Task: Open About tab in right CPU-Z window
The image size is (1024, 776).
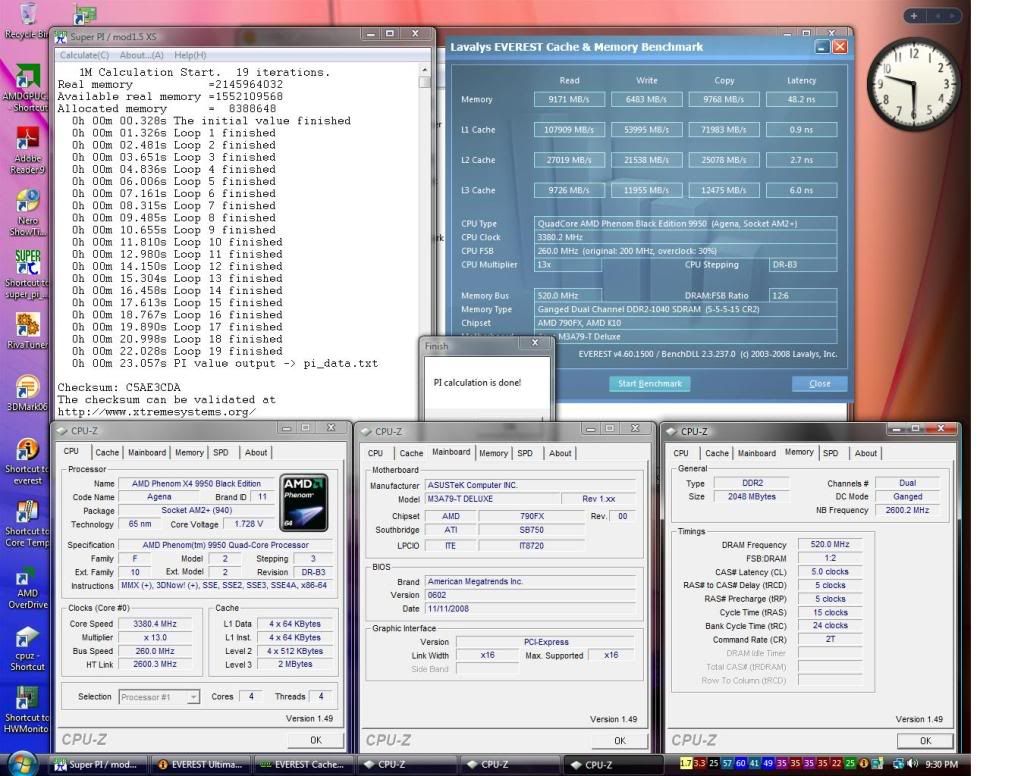Action: tap(866, 453)
